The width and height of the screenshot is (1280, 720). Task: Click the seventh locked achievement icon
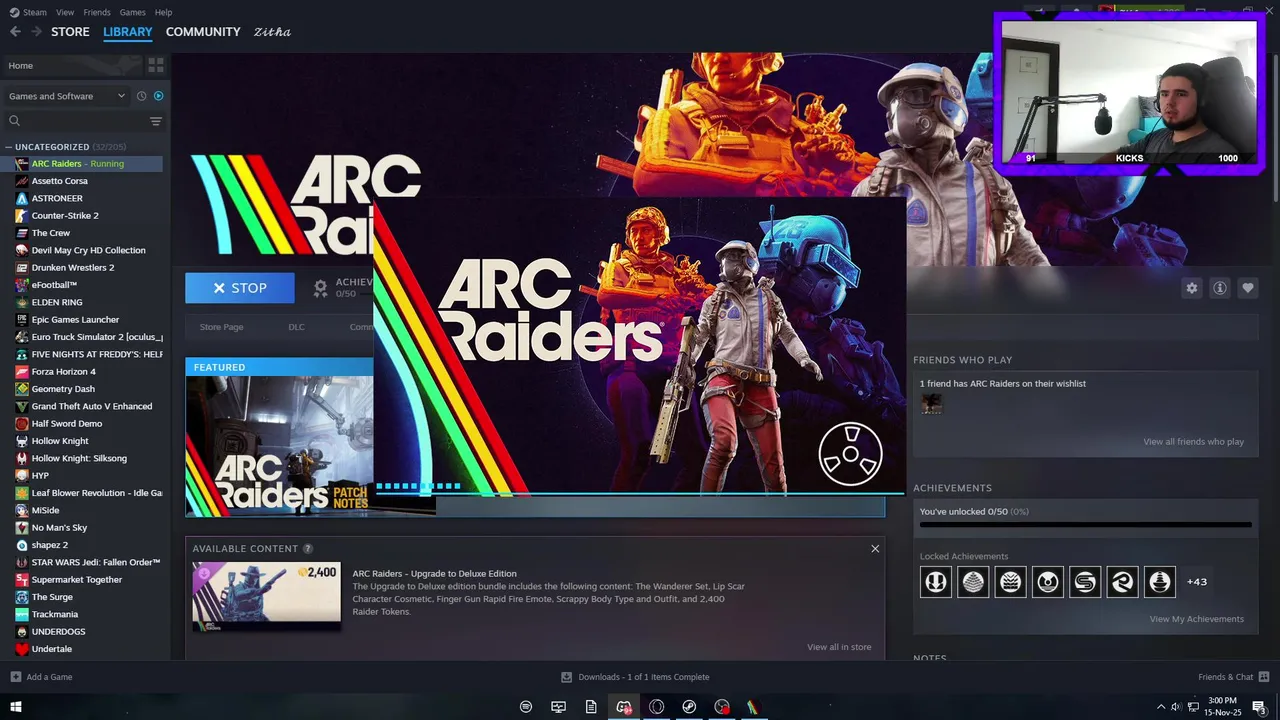[x=1160, y=582]
